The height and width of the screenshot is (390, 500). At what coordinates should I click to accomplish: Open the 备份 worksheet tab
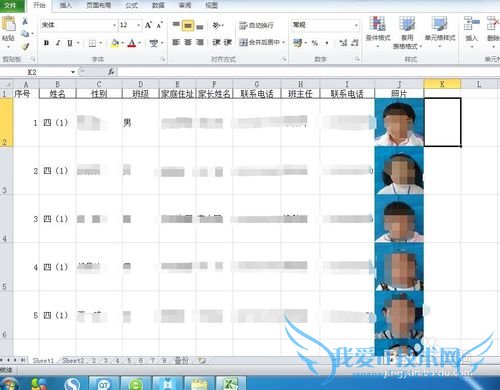[181, 360]
